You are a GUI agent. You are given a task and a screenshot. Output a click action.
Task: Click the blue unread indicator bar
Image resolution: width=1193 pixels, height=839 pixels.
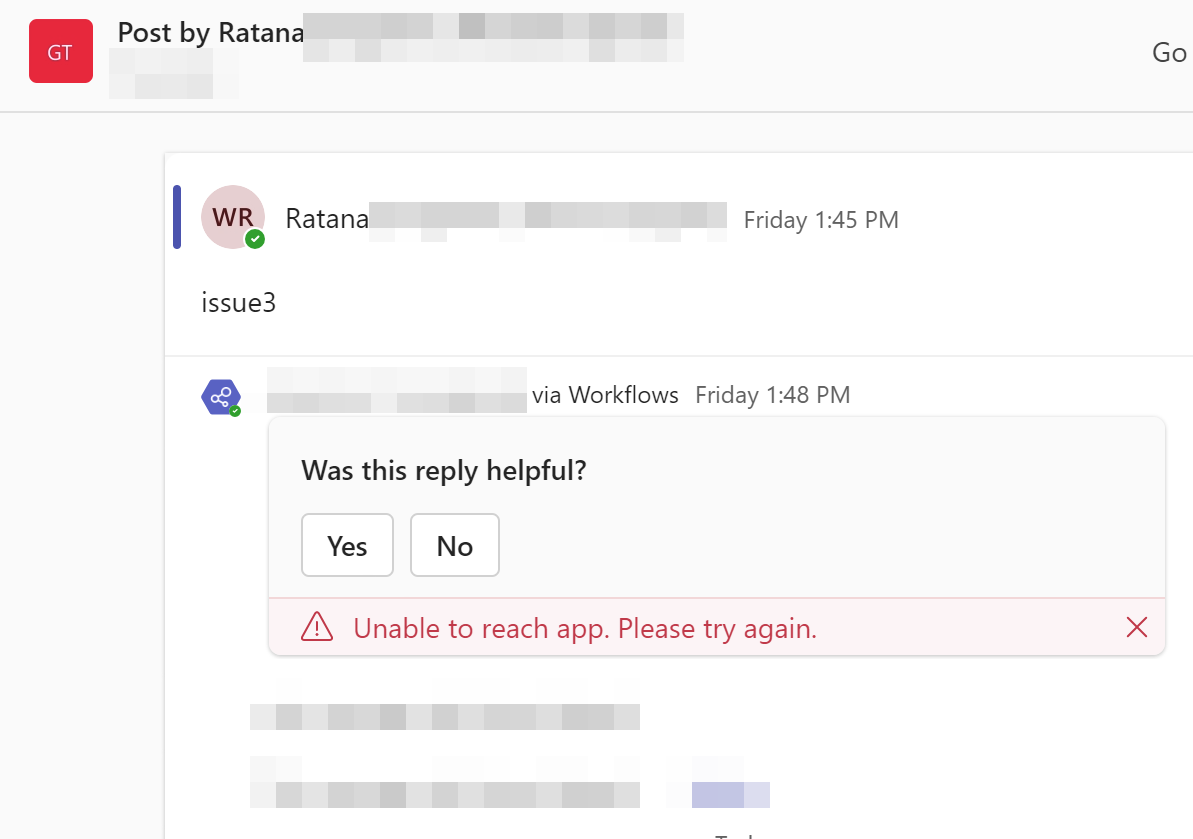pos(178,217)
